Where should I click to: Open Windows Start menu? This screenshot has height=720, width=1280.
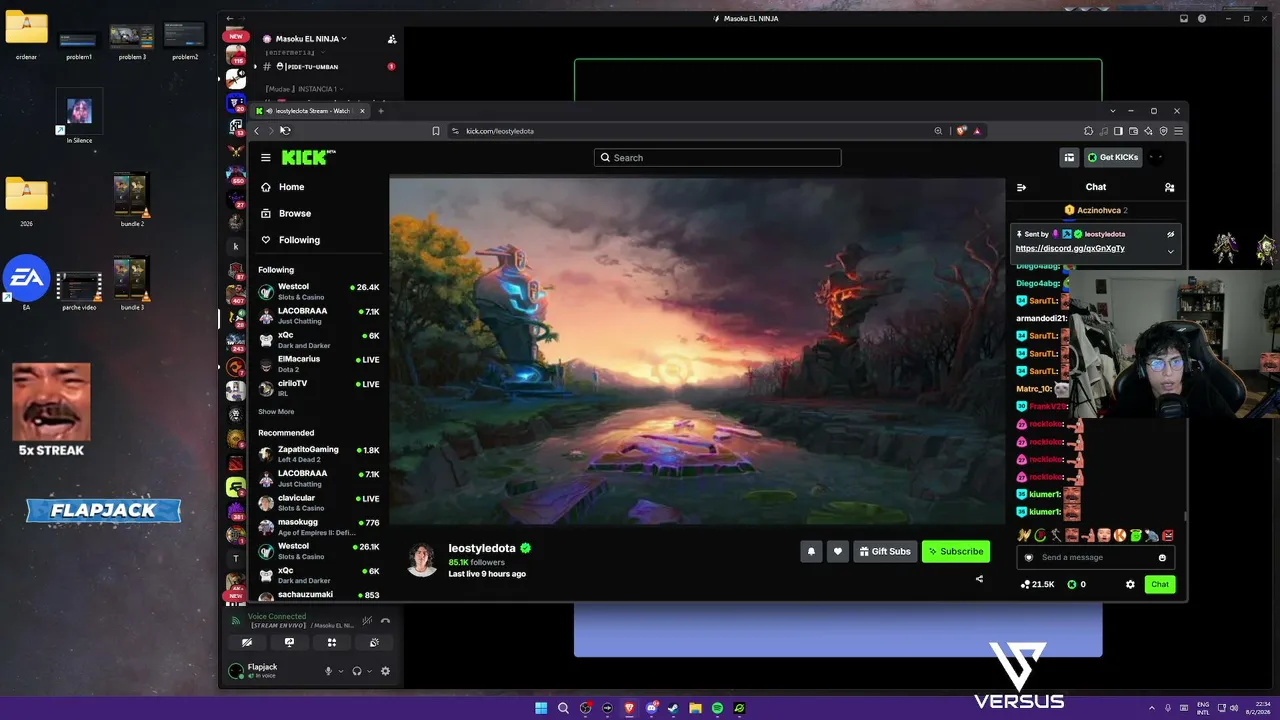(541, 708)
